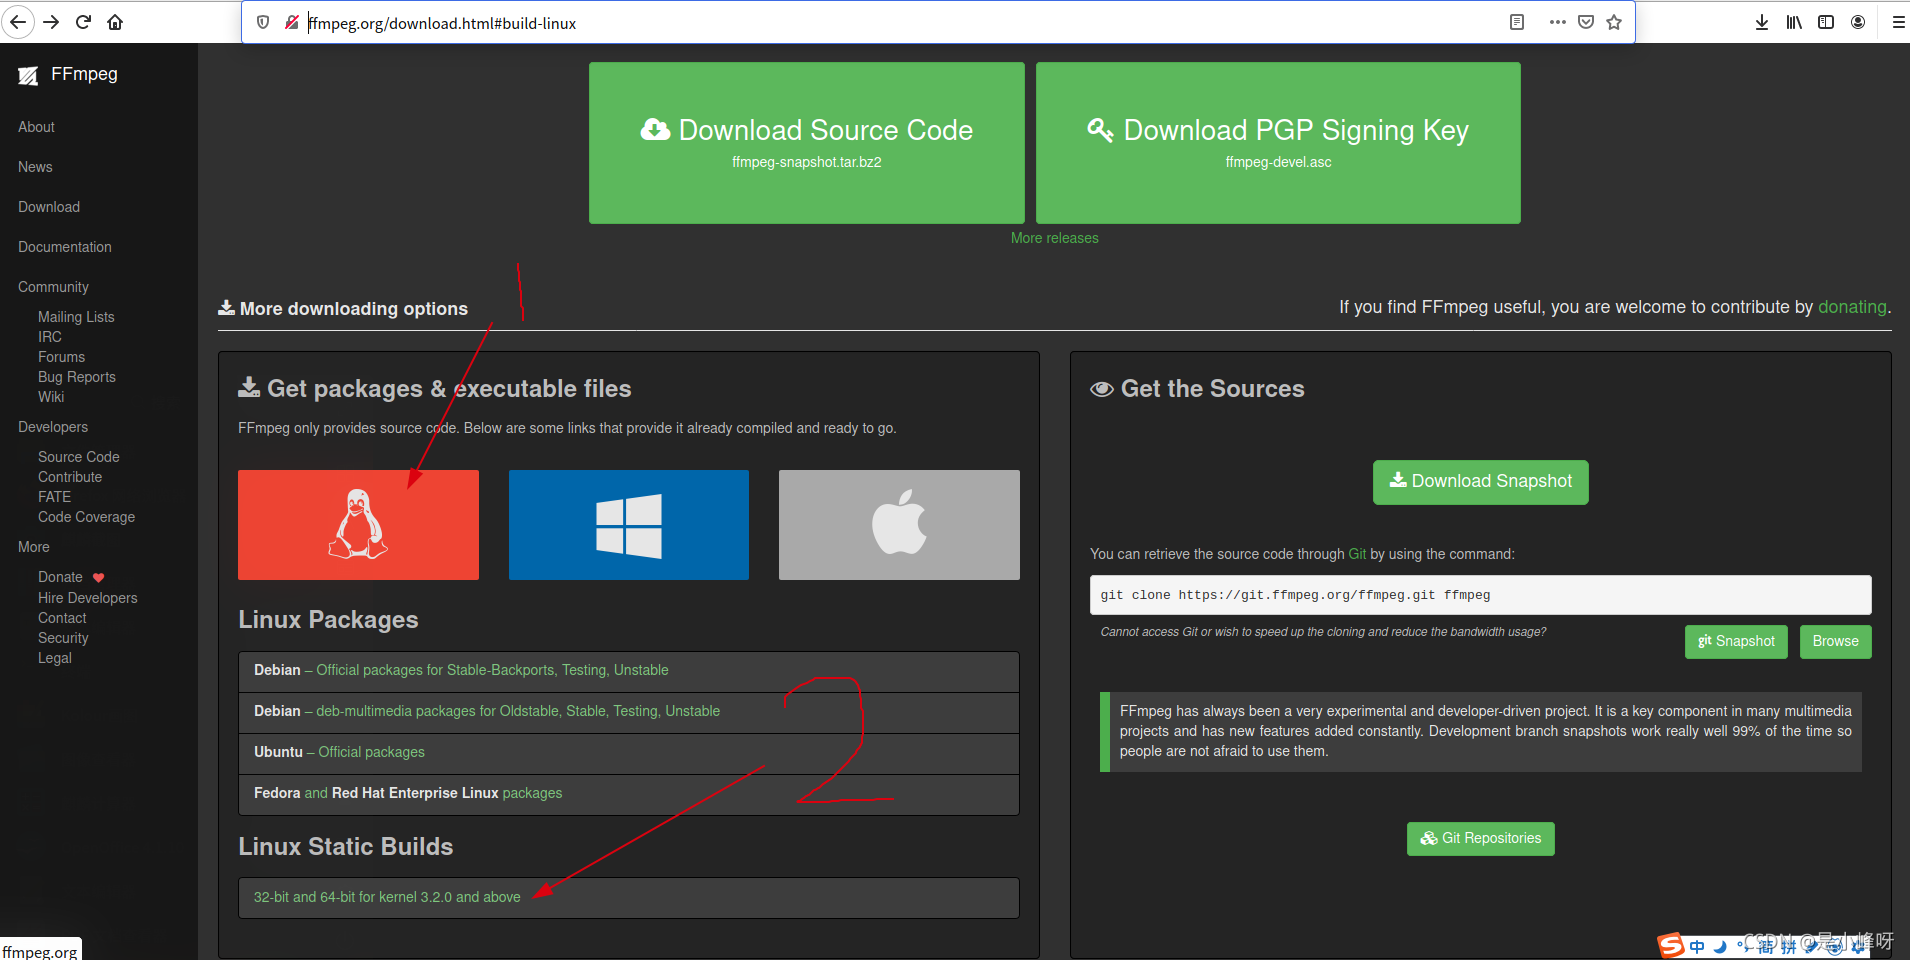Open Community in the sidebar
This screenshot has height=960, width=1910.
[x=53, y=287]
